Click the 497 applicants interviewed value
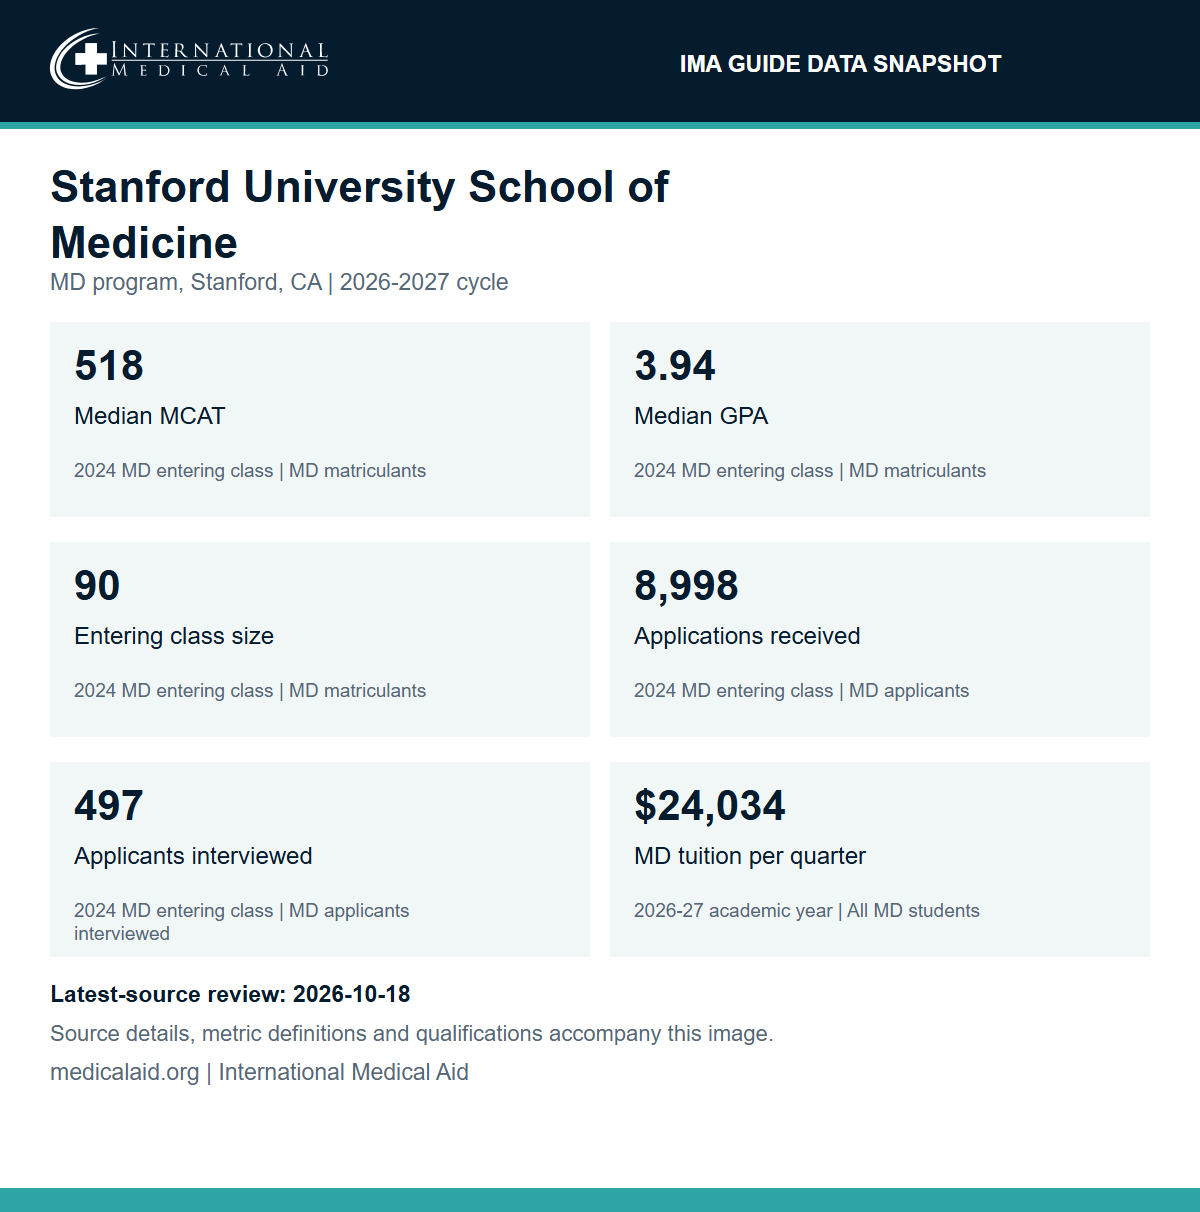 (109, 806)
